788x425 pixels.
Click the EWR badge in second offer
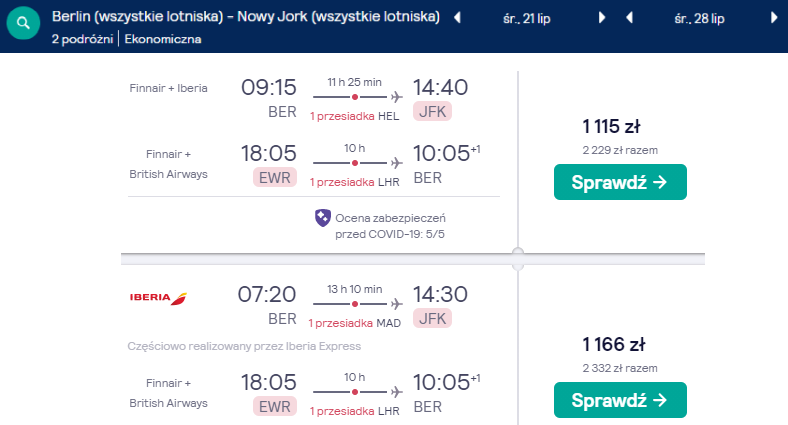[x=274, y=405]
